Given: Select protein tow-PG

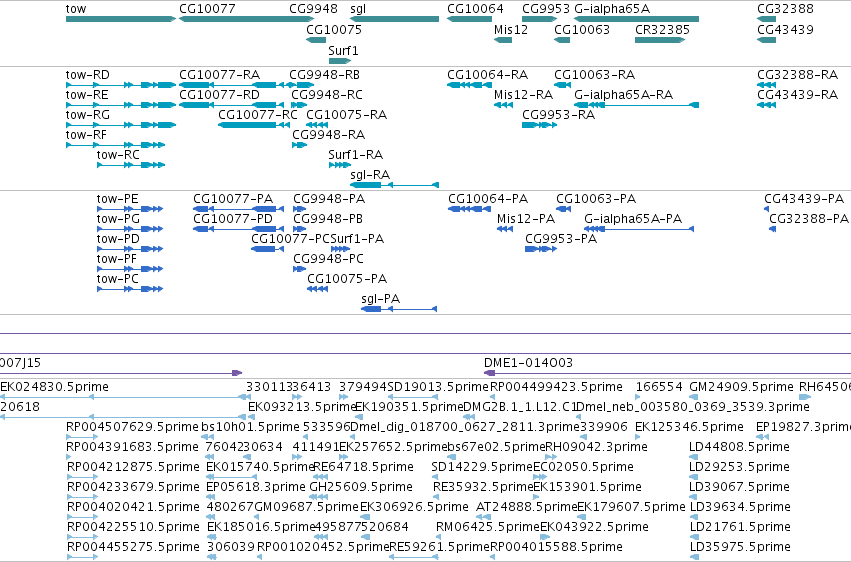Looking at the screenshot, I should (x=130, y=229).
